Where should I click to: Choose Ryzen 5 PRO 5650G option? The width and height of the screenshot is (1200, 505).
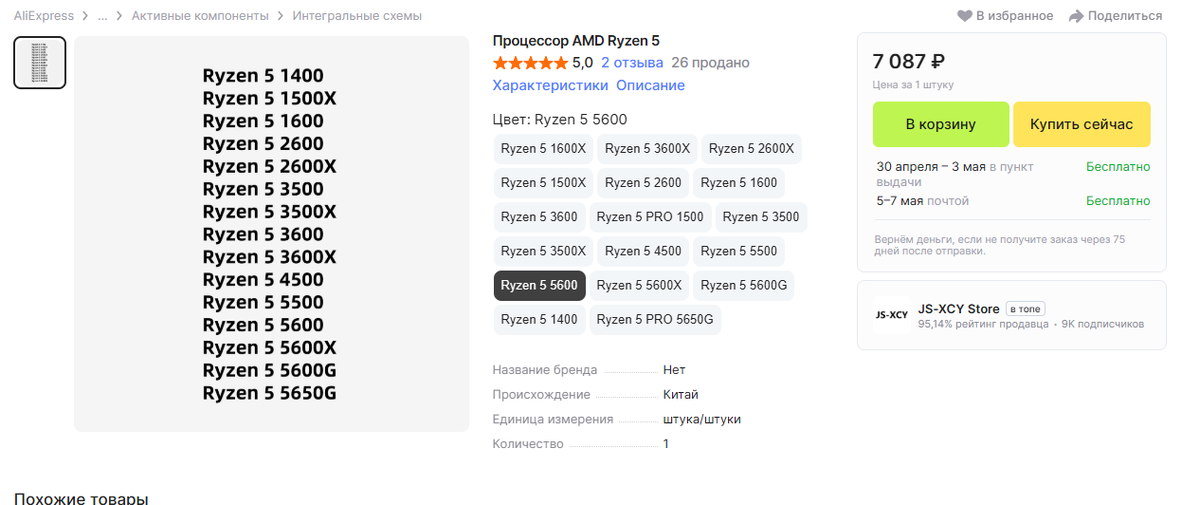coord(655,319)
